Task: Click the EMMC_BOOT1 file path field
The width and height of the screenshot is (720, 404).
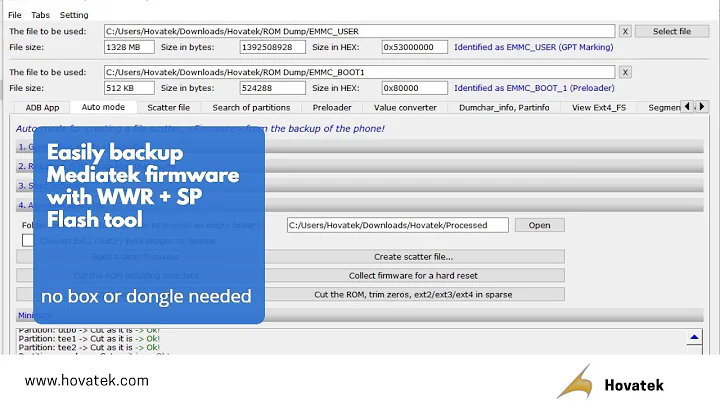Action: click(360, 73)
